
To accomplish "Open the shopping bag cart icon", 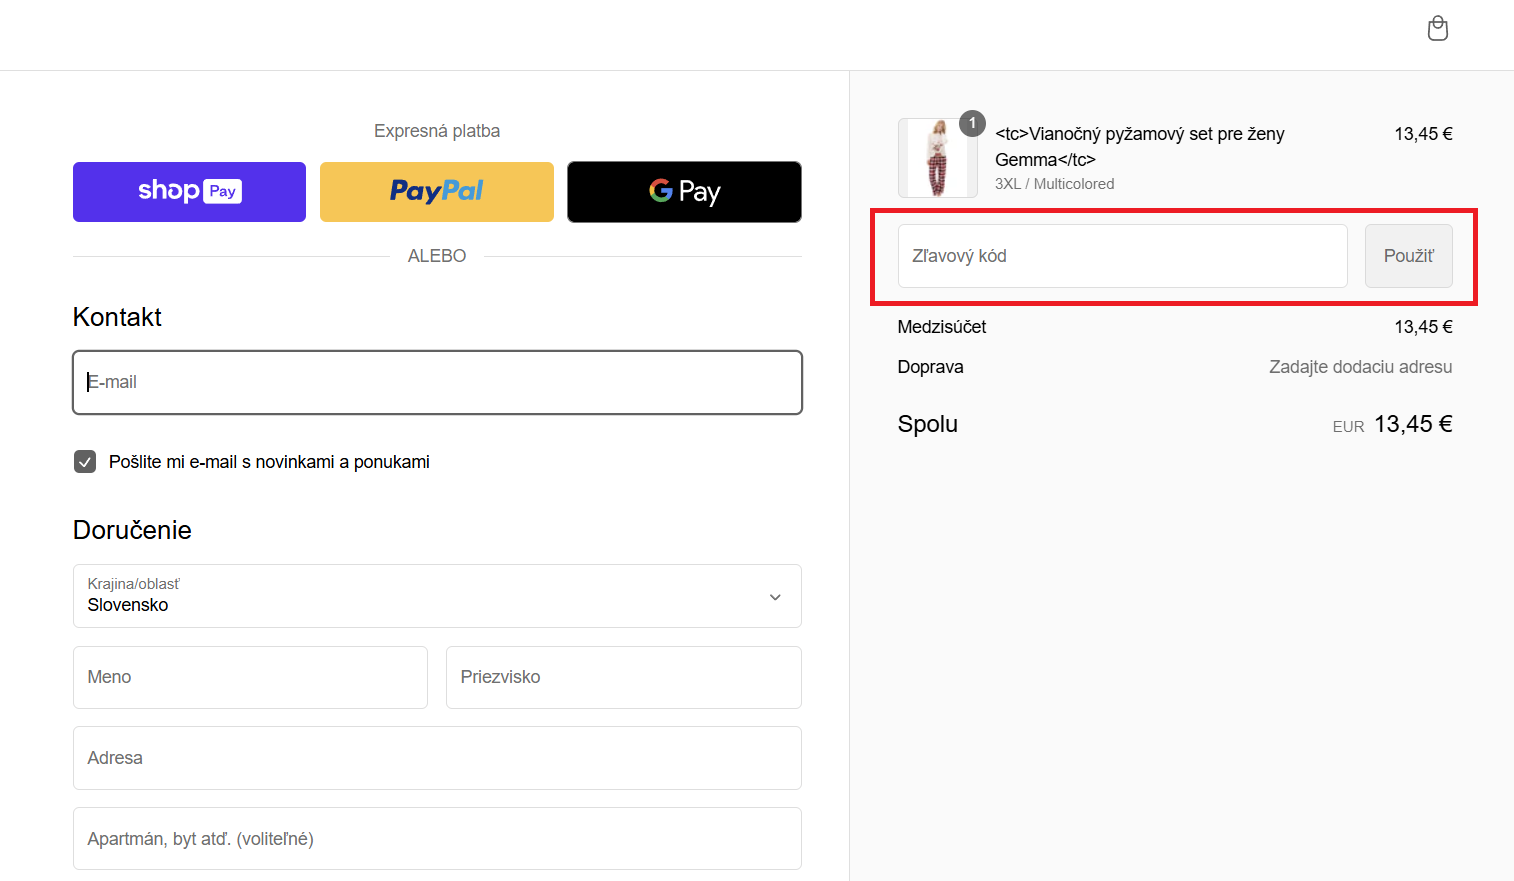I will (x=1437, y=29).
